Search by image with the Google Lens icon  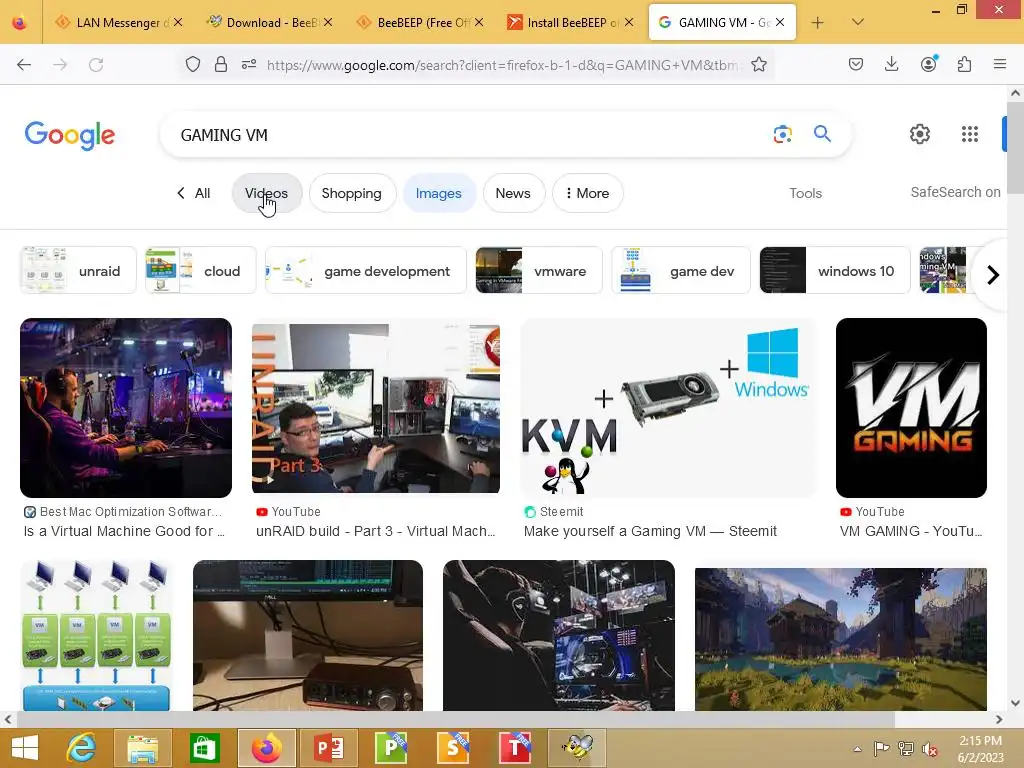[782, 135]
